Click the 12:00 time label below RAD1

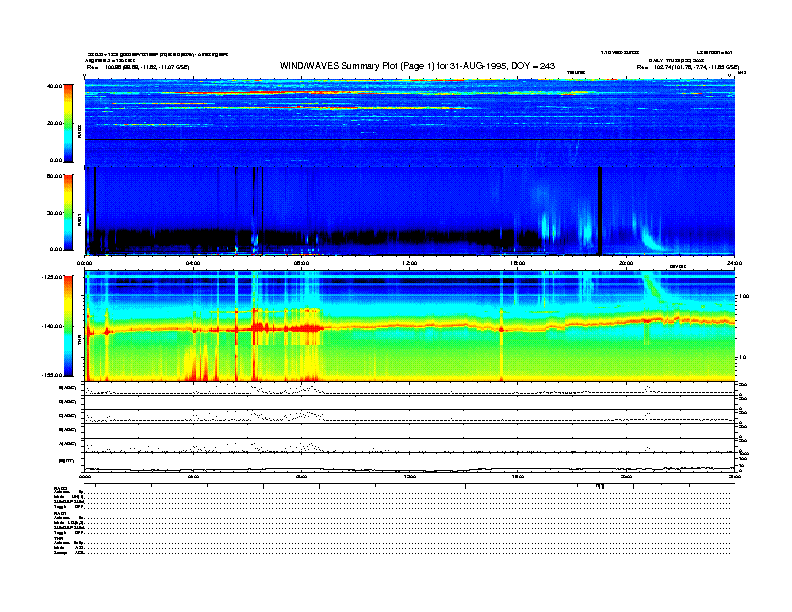point(410,263)
